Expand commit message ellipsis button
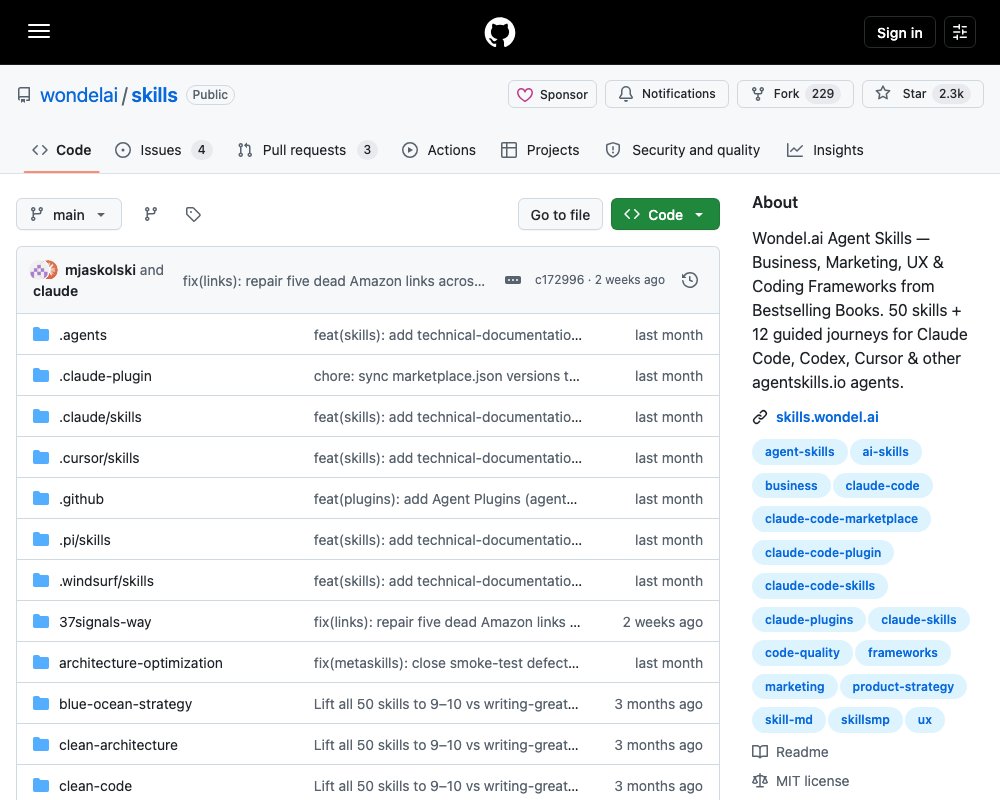1000x800 pixels. coord(513,280)
